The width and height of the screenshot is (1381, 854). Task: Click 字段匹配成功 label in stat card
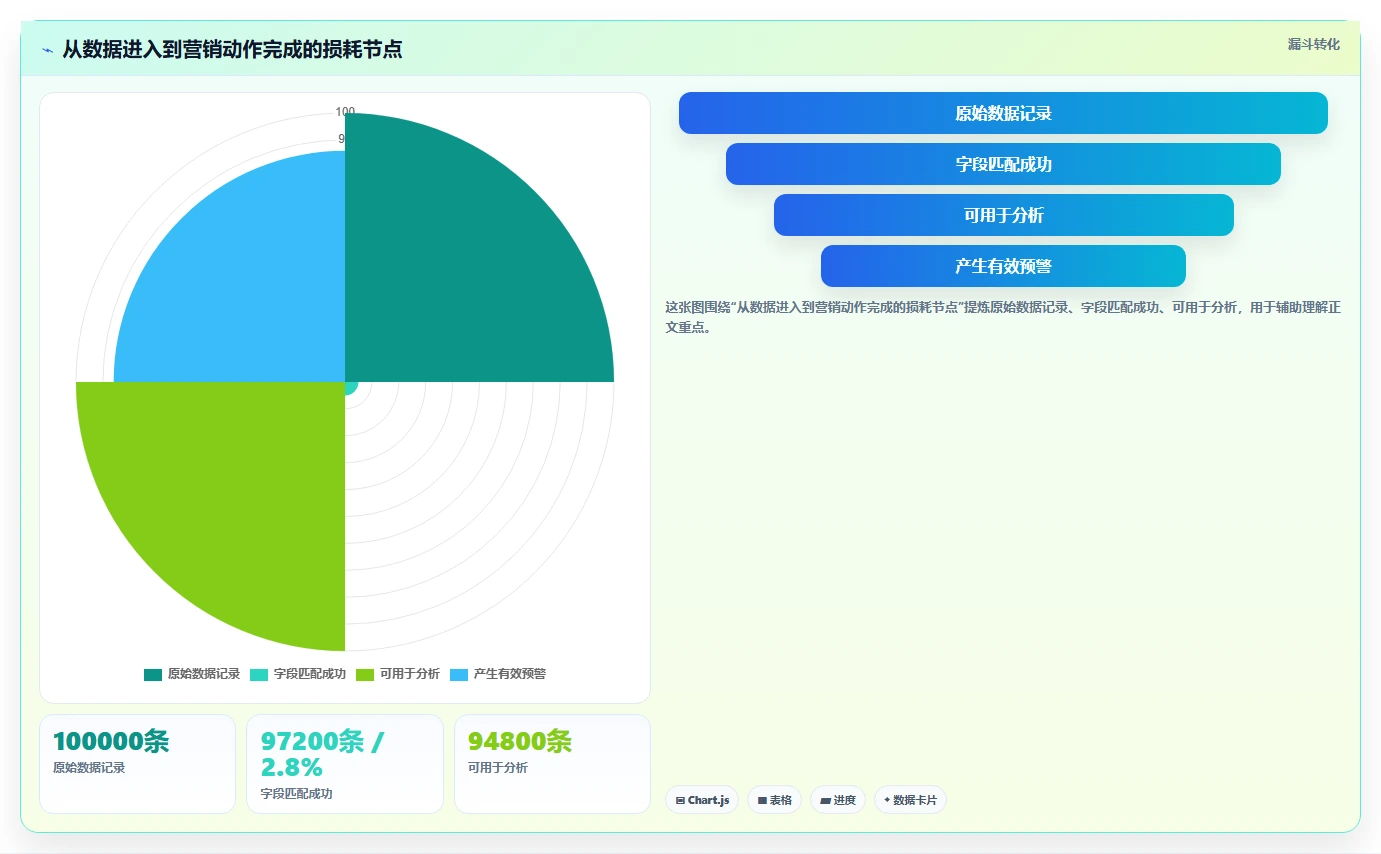point(296,794)
